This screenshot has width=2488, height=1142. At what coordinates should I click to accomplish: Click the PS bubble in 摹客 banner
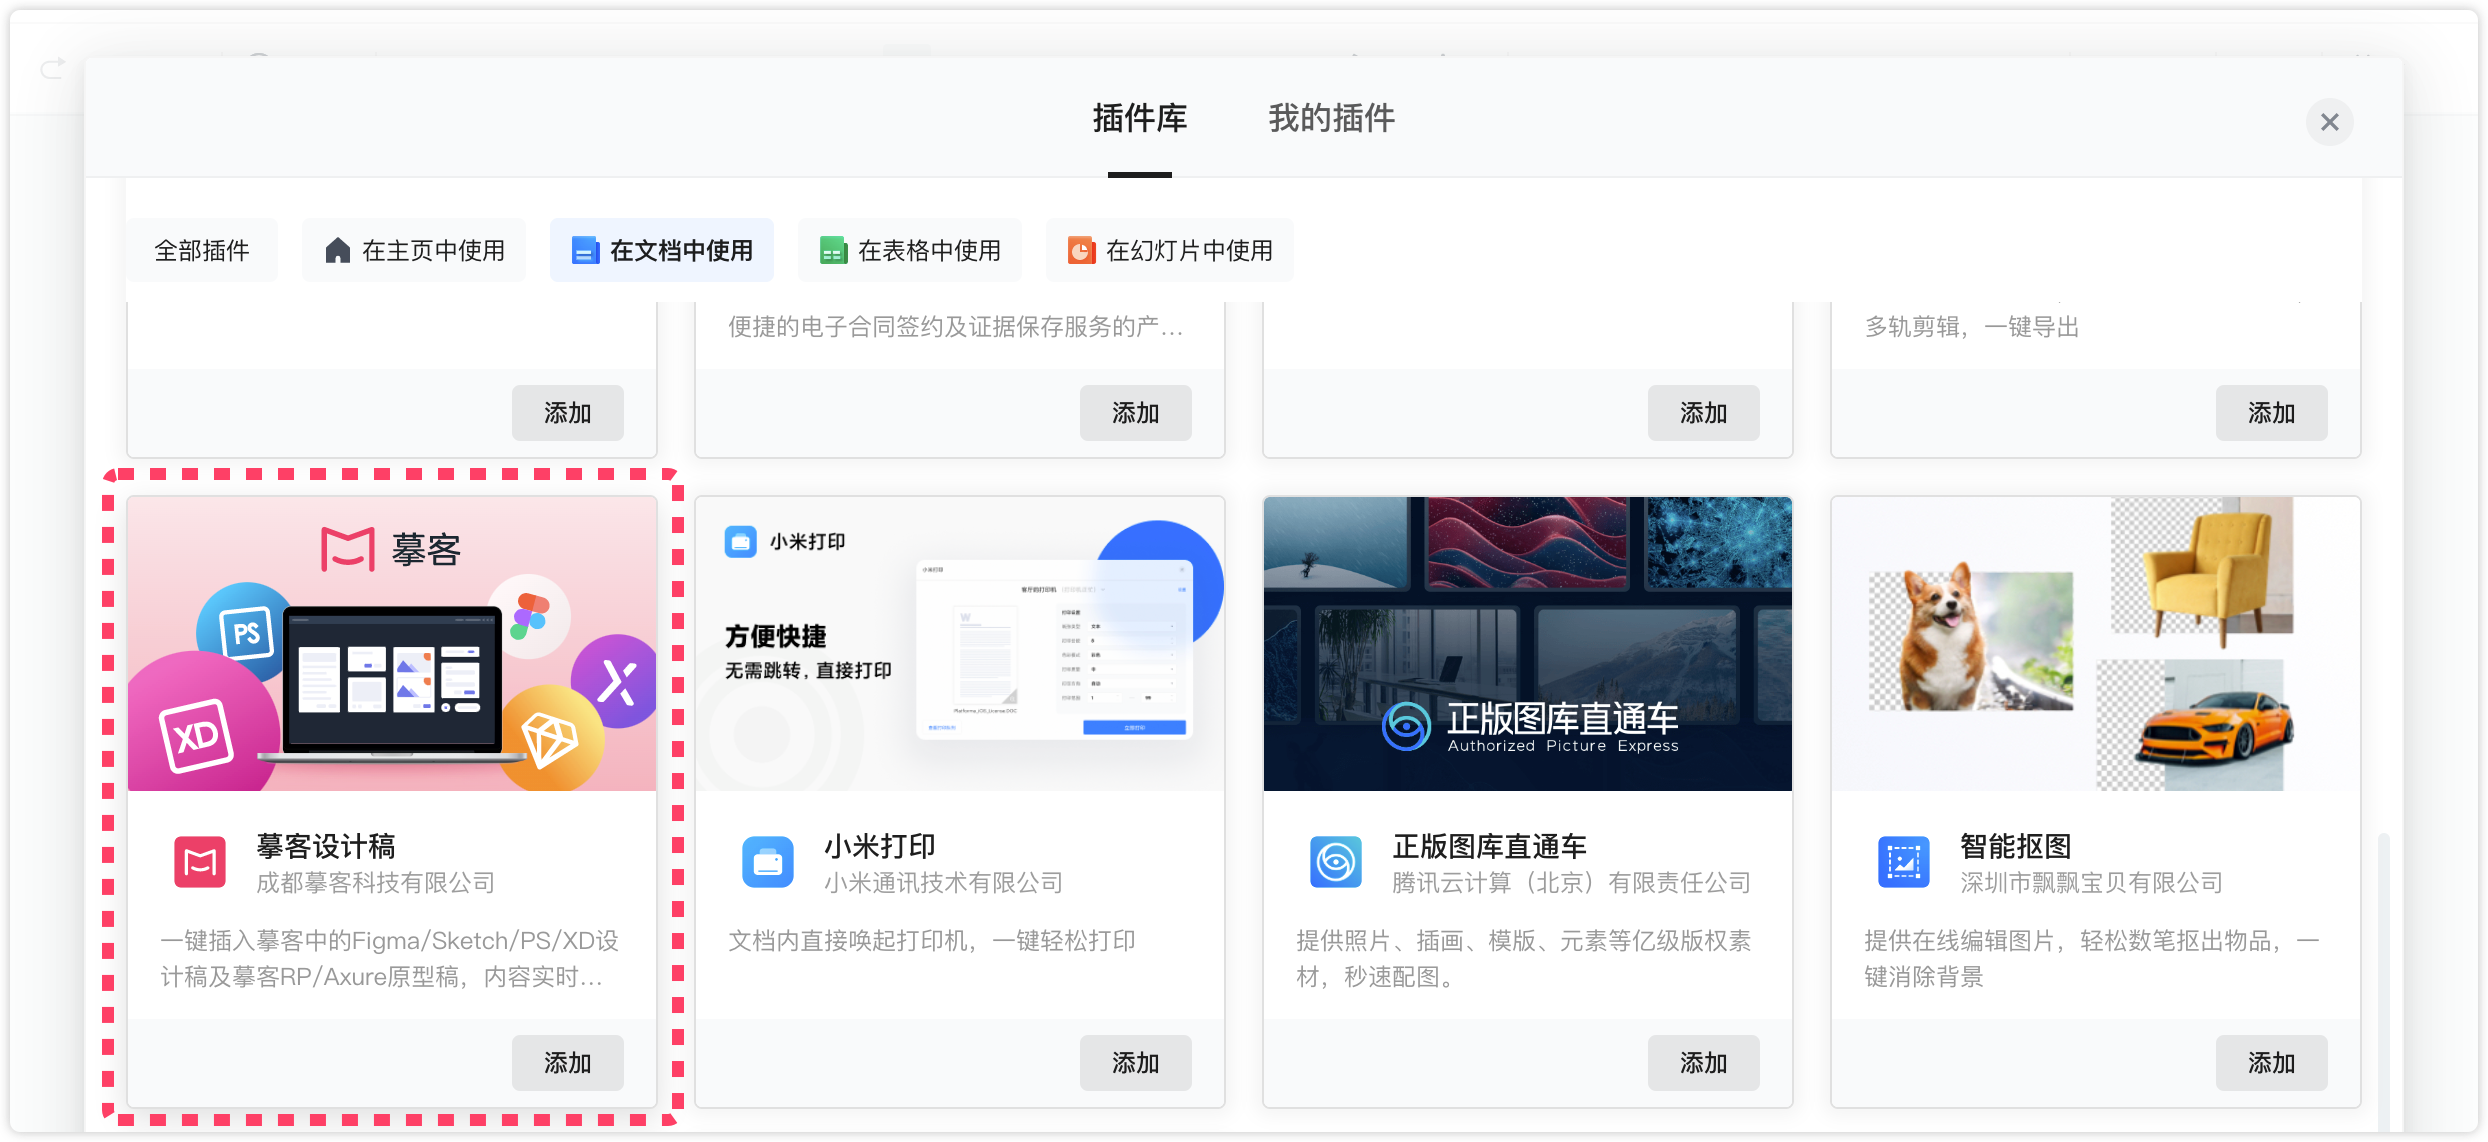click(247, 632)
